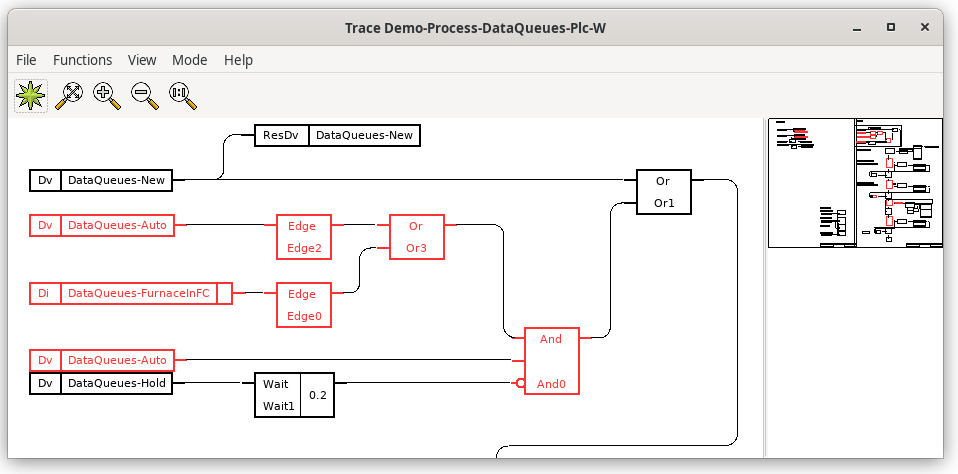Select the ResDv DataQueues-New block
Viewport: 958px width, 474px height.
(336, 136)
